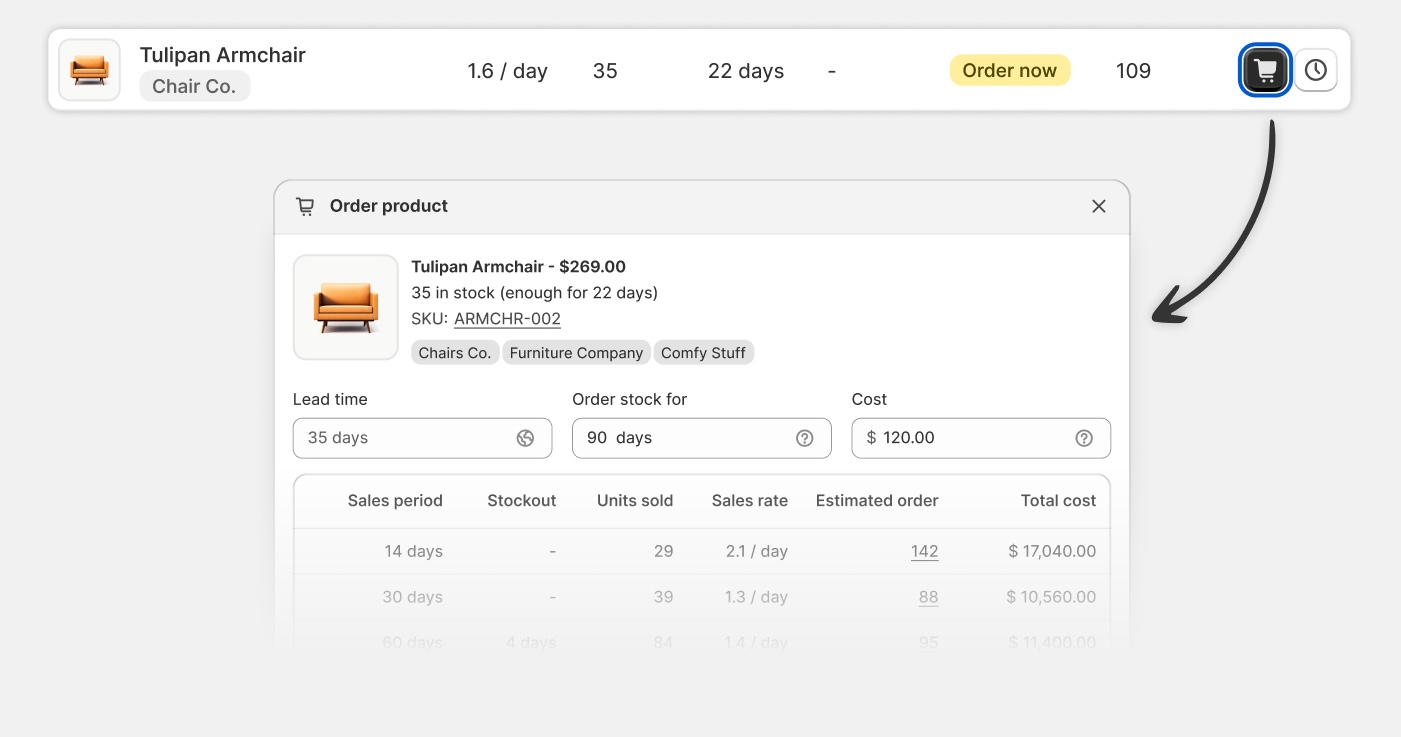Open the ARMCHR-002 SKU link
The width and height of the screenshot is (1401, 737).
(507, 319)
